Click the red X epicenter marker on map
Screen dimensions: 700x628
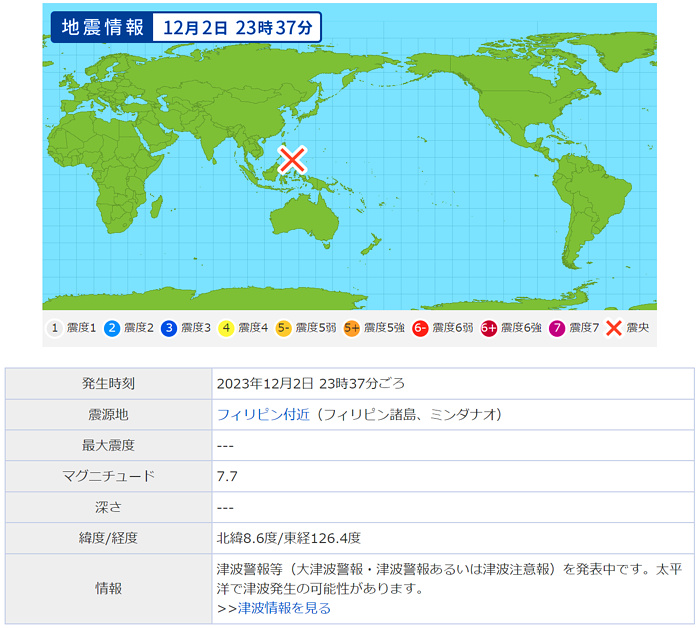coord(292,159)
